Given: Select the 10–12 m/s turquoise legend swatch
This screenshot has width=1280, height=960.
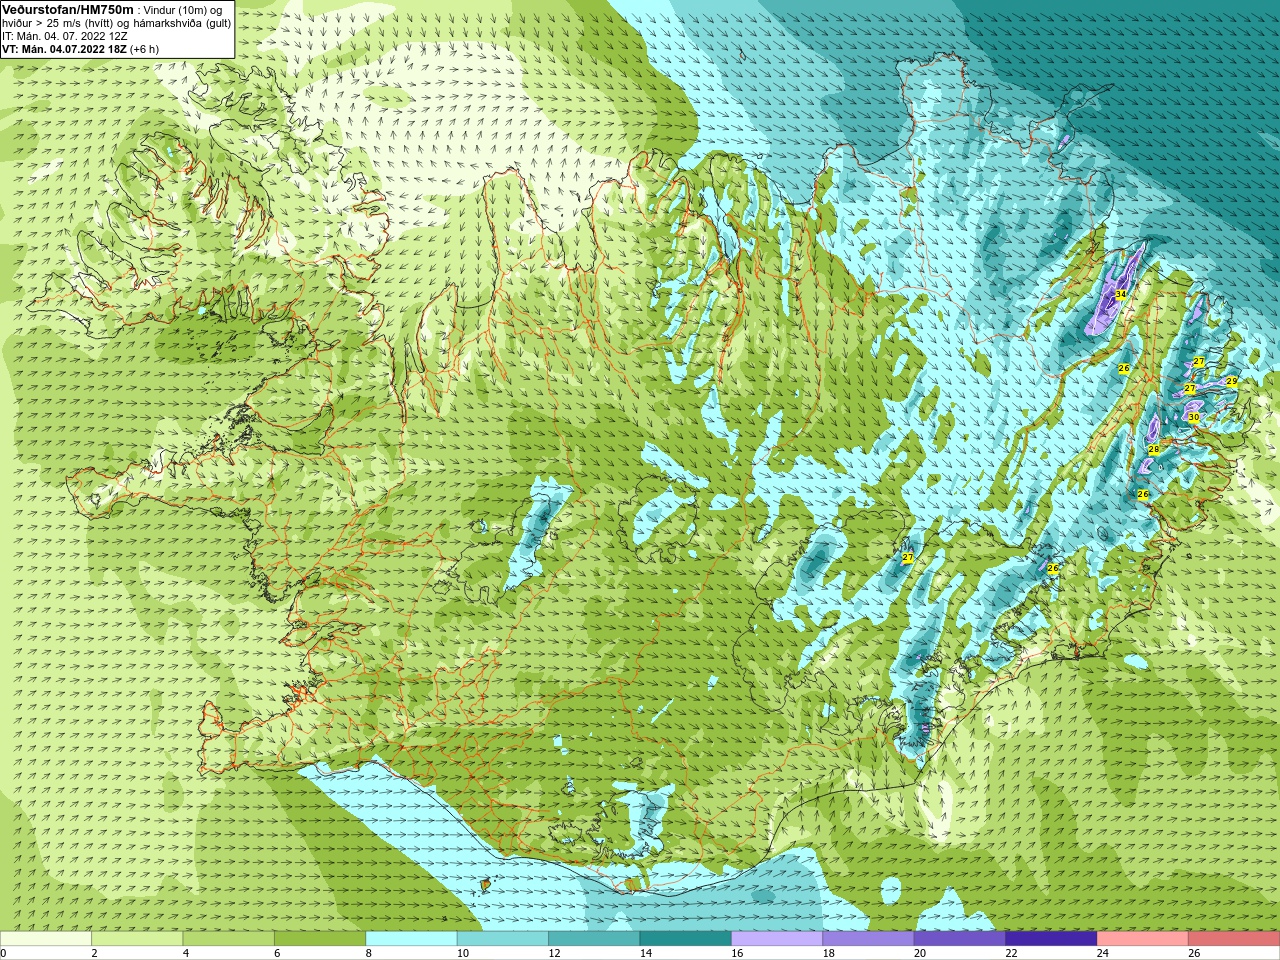Looking at the screenshot, I should click(x=502, y=939).
